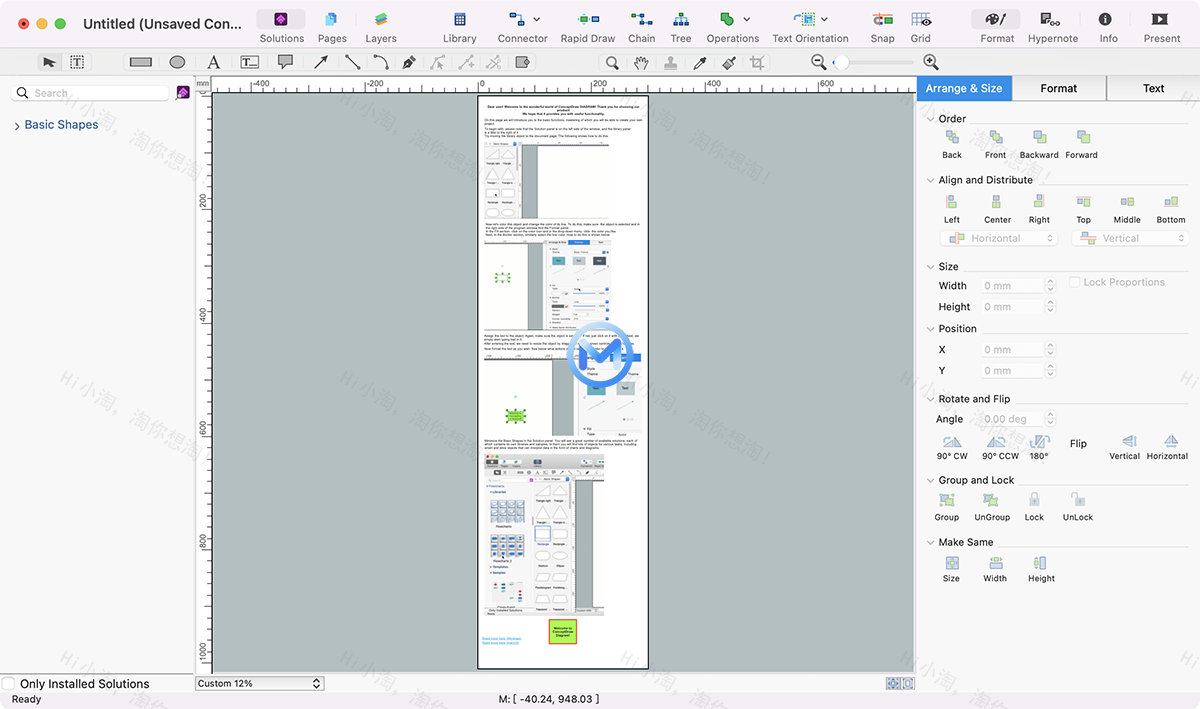
Task: Expand Basic Shapes in the sidebar
Action: [x=17, y=124]
